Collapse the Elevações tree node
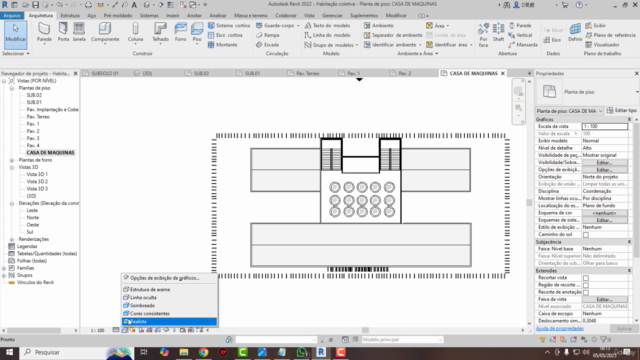The image size is (640, 360). (12, 203)
